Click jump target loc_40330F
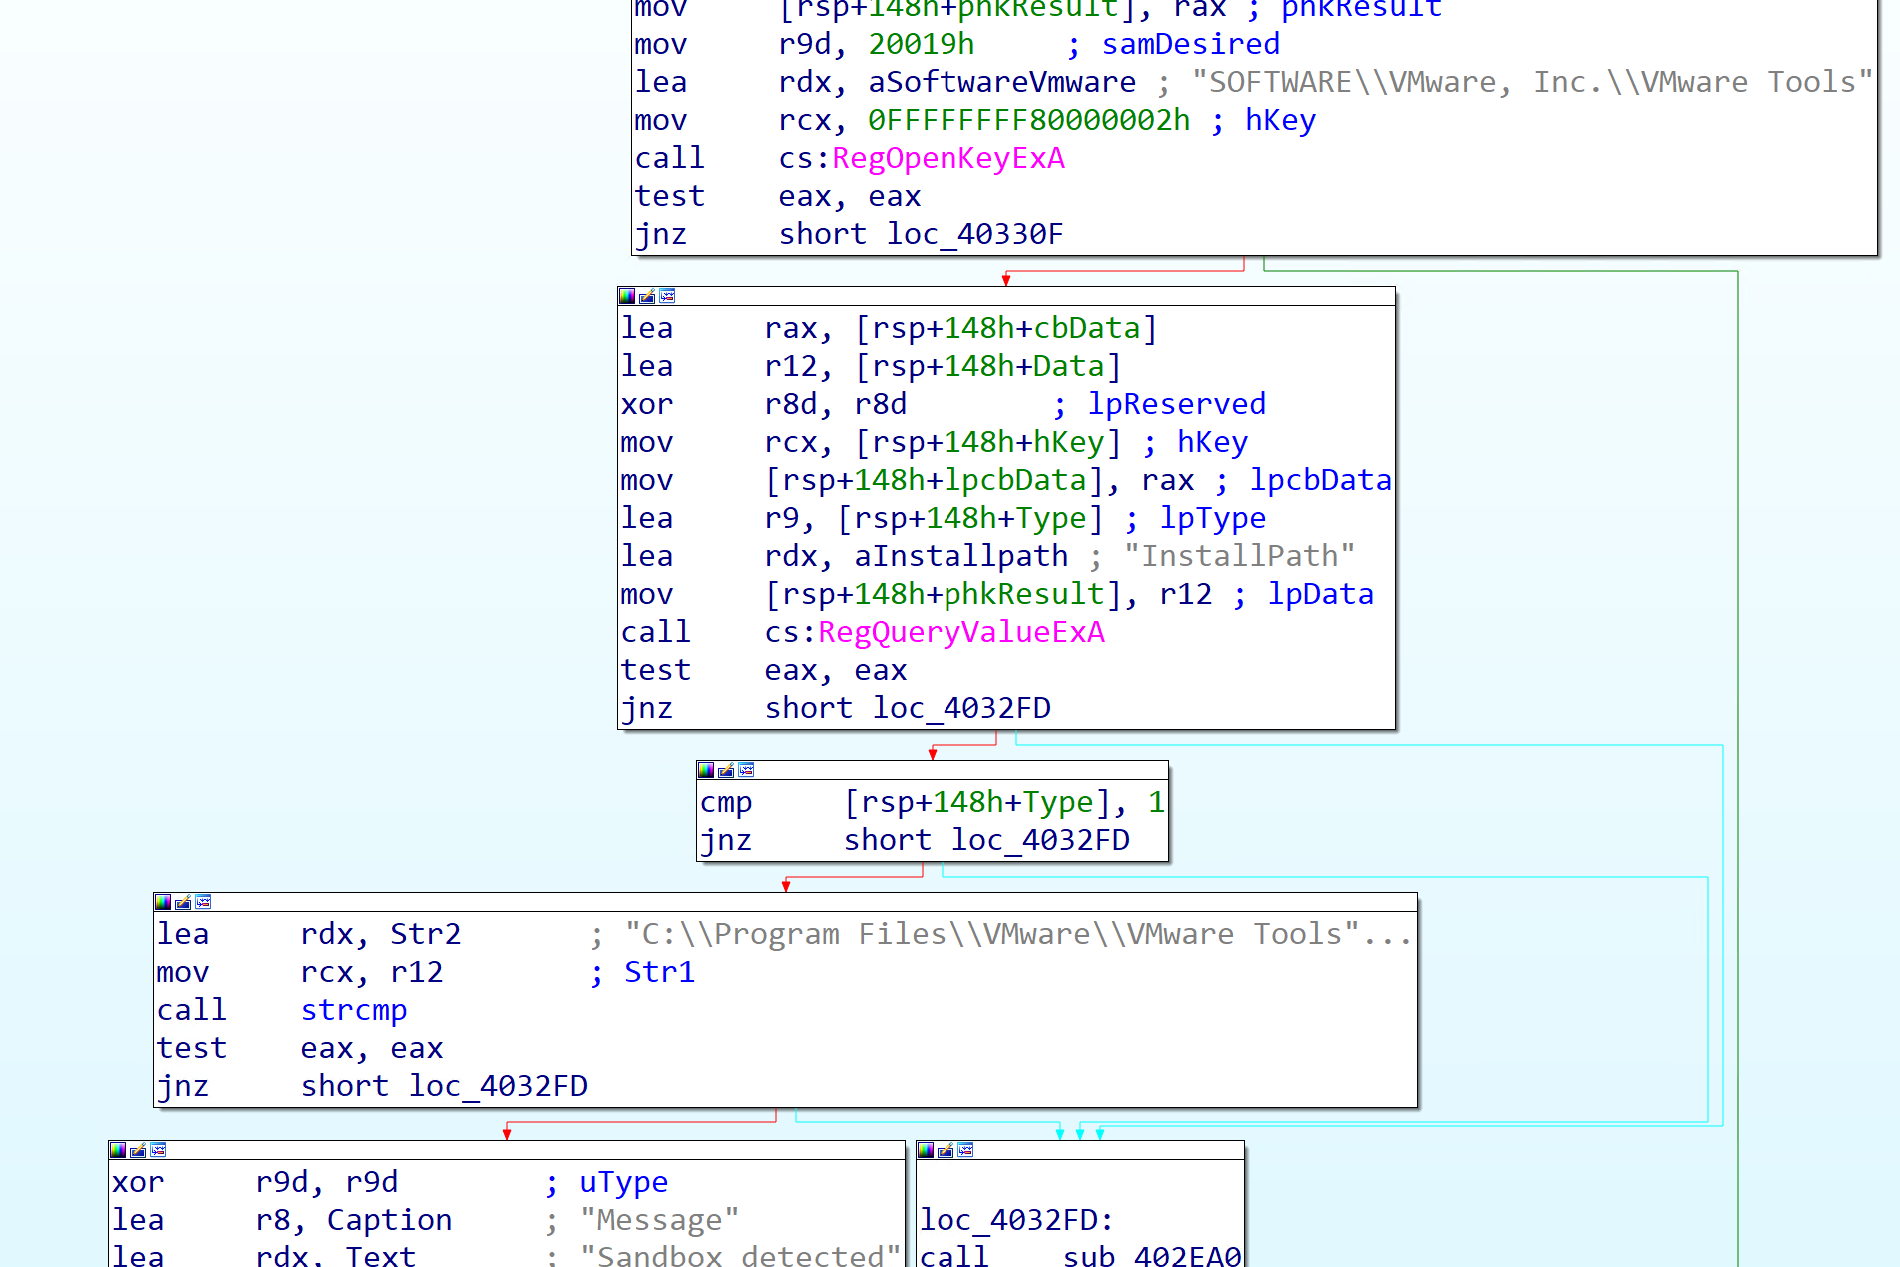Image resolution: width=1900 pixels, height=1267 pixels. pos(975,235)
